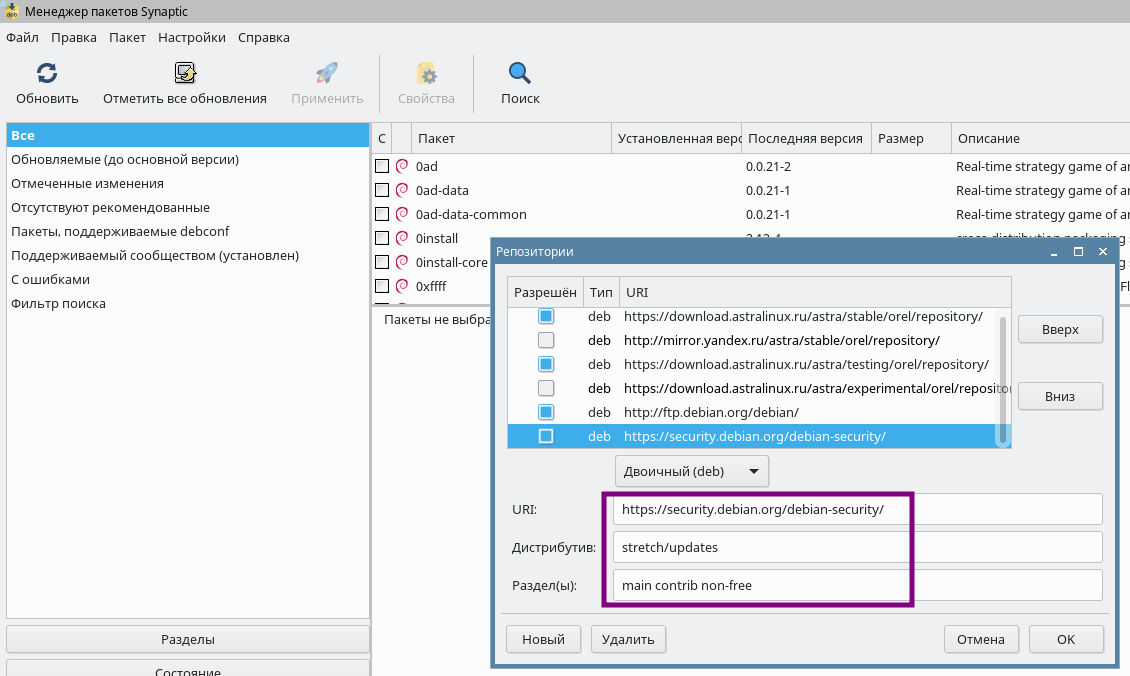This screenshot has width=1130, height=676.
Task: Select Обновляемые (до основной версии) filter
Action: [x=187, y=159]
